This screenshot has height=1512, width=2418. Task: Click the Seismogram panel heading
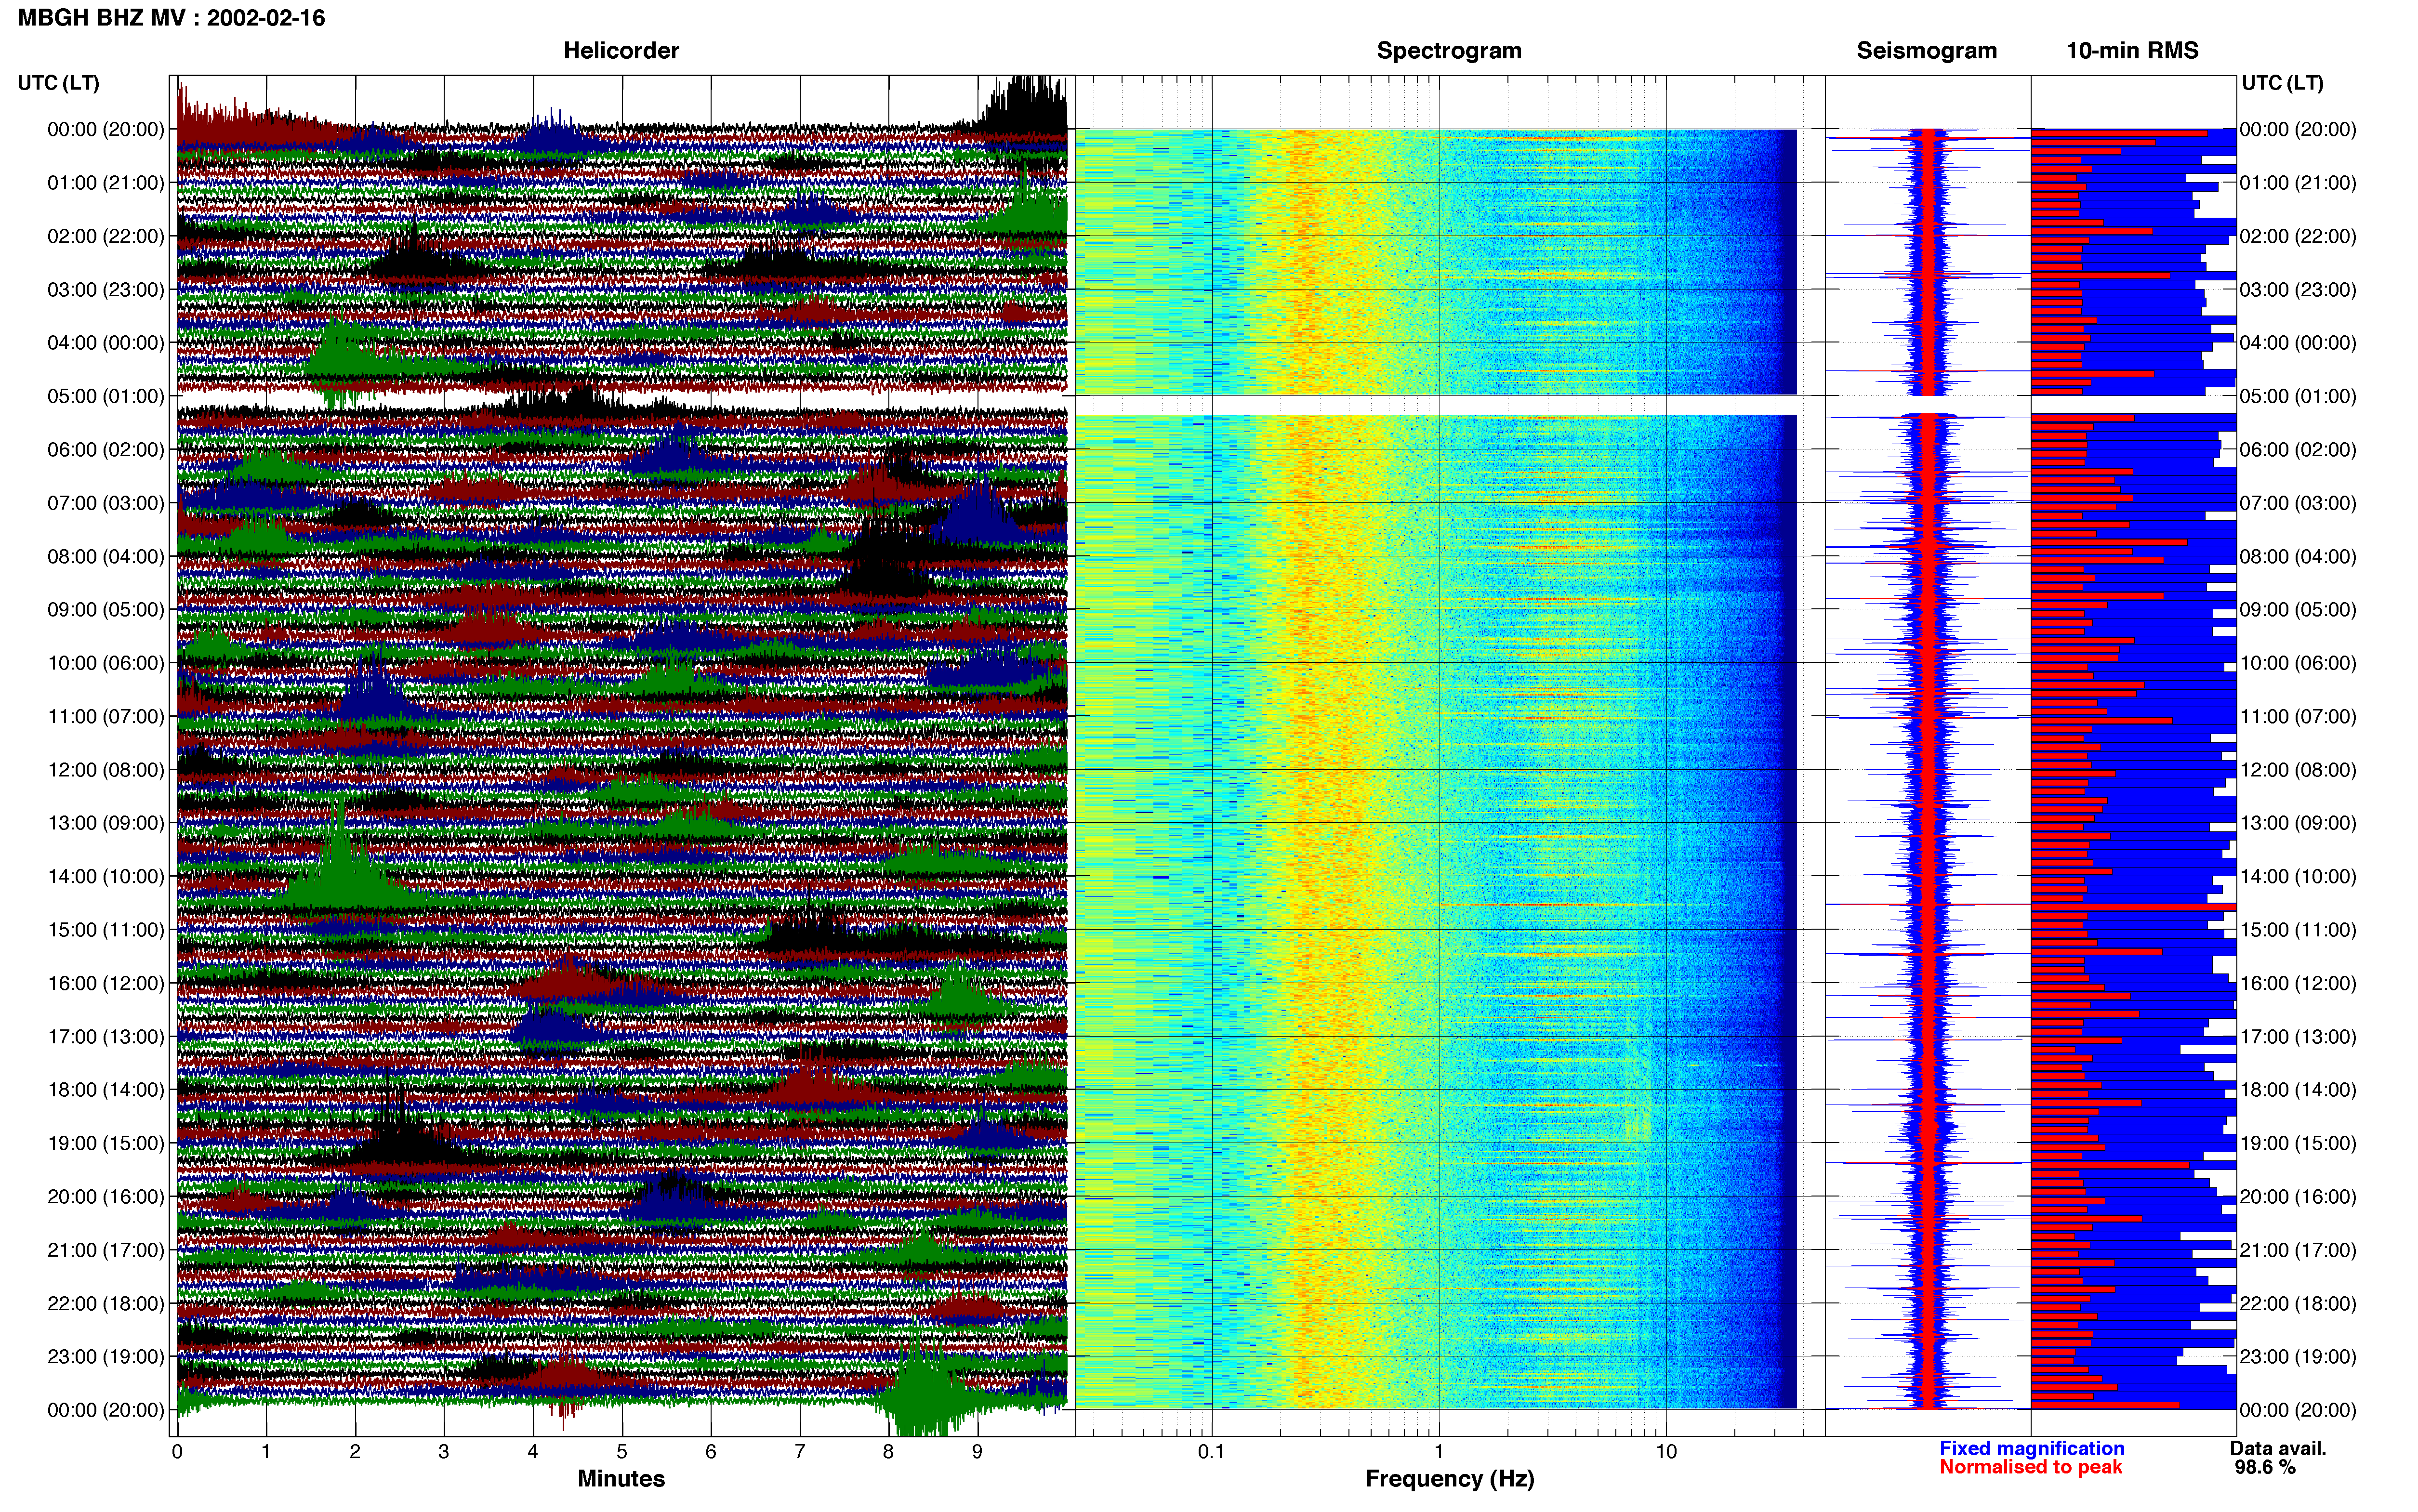[1926, 50]
